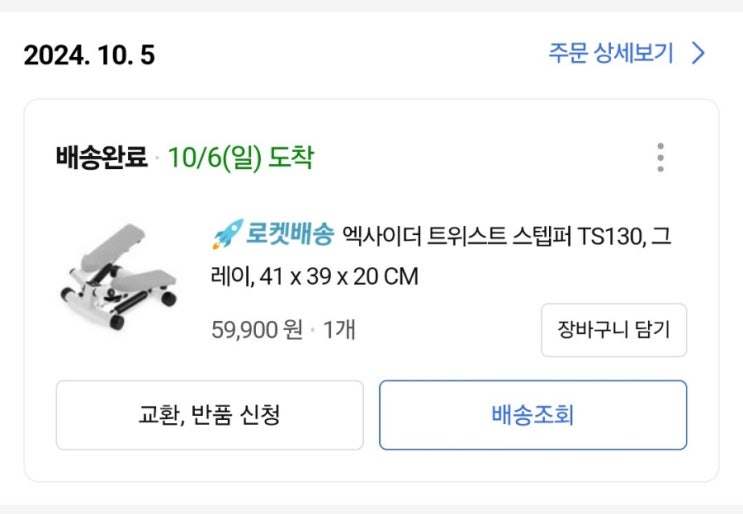Open the 주문 상세보기 order details link
The image size is (743, 514).
tap(610, 53)
